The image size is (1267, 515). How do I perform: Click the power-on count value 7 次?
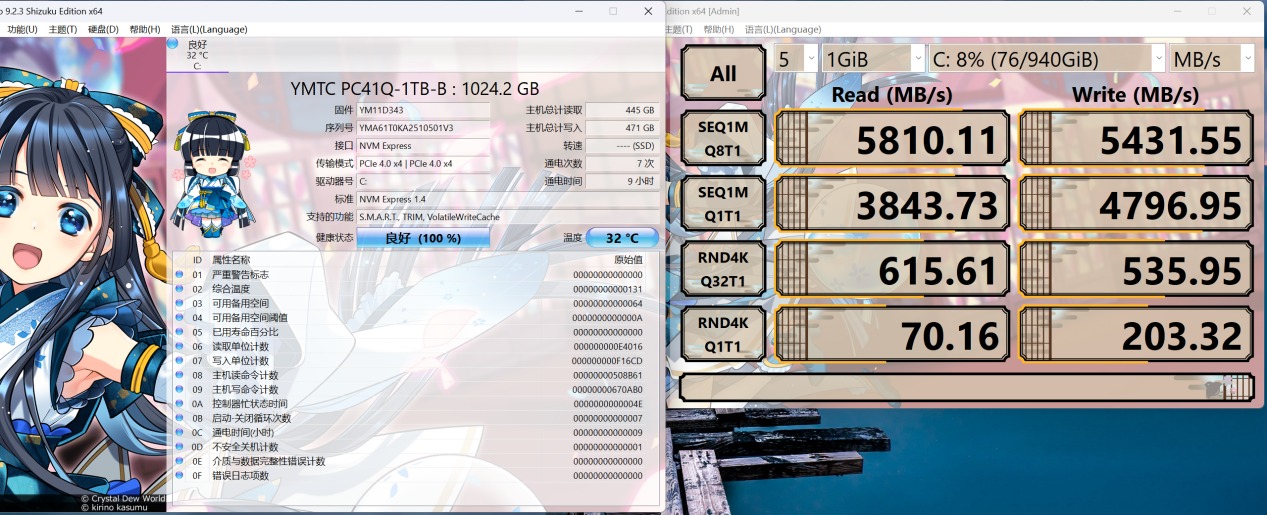622,163
